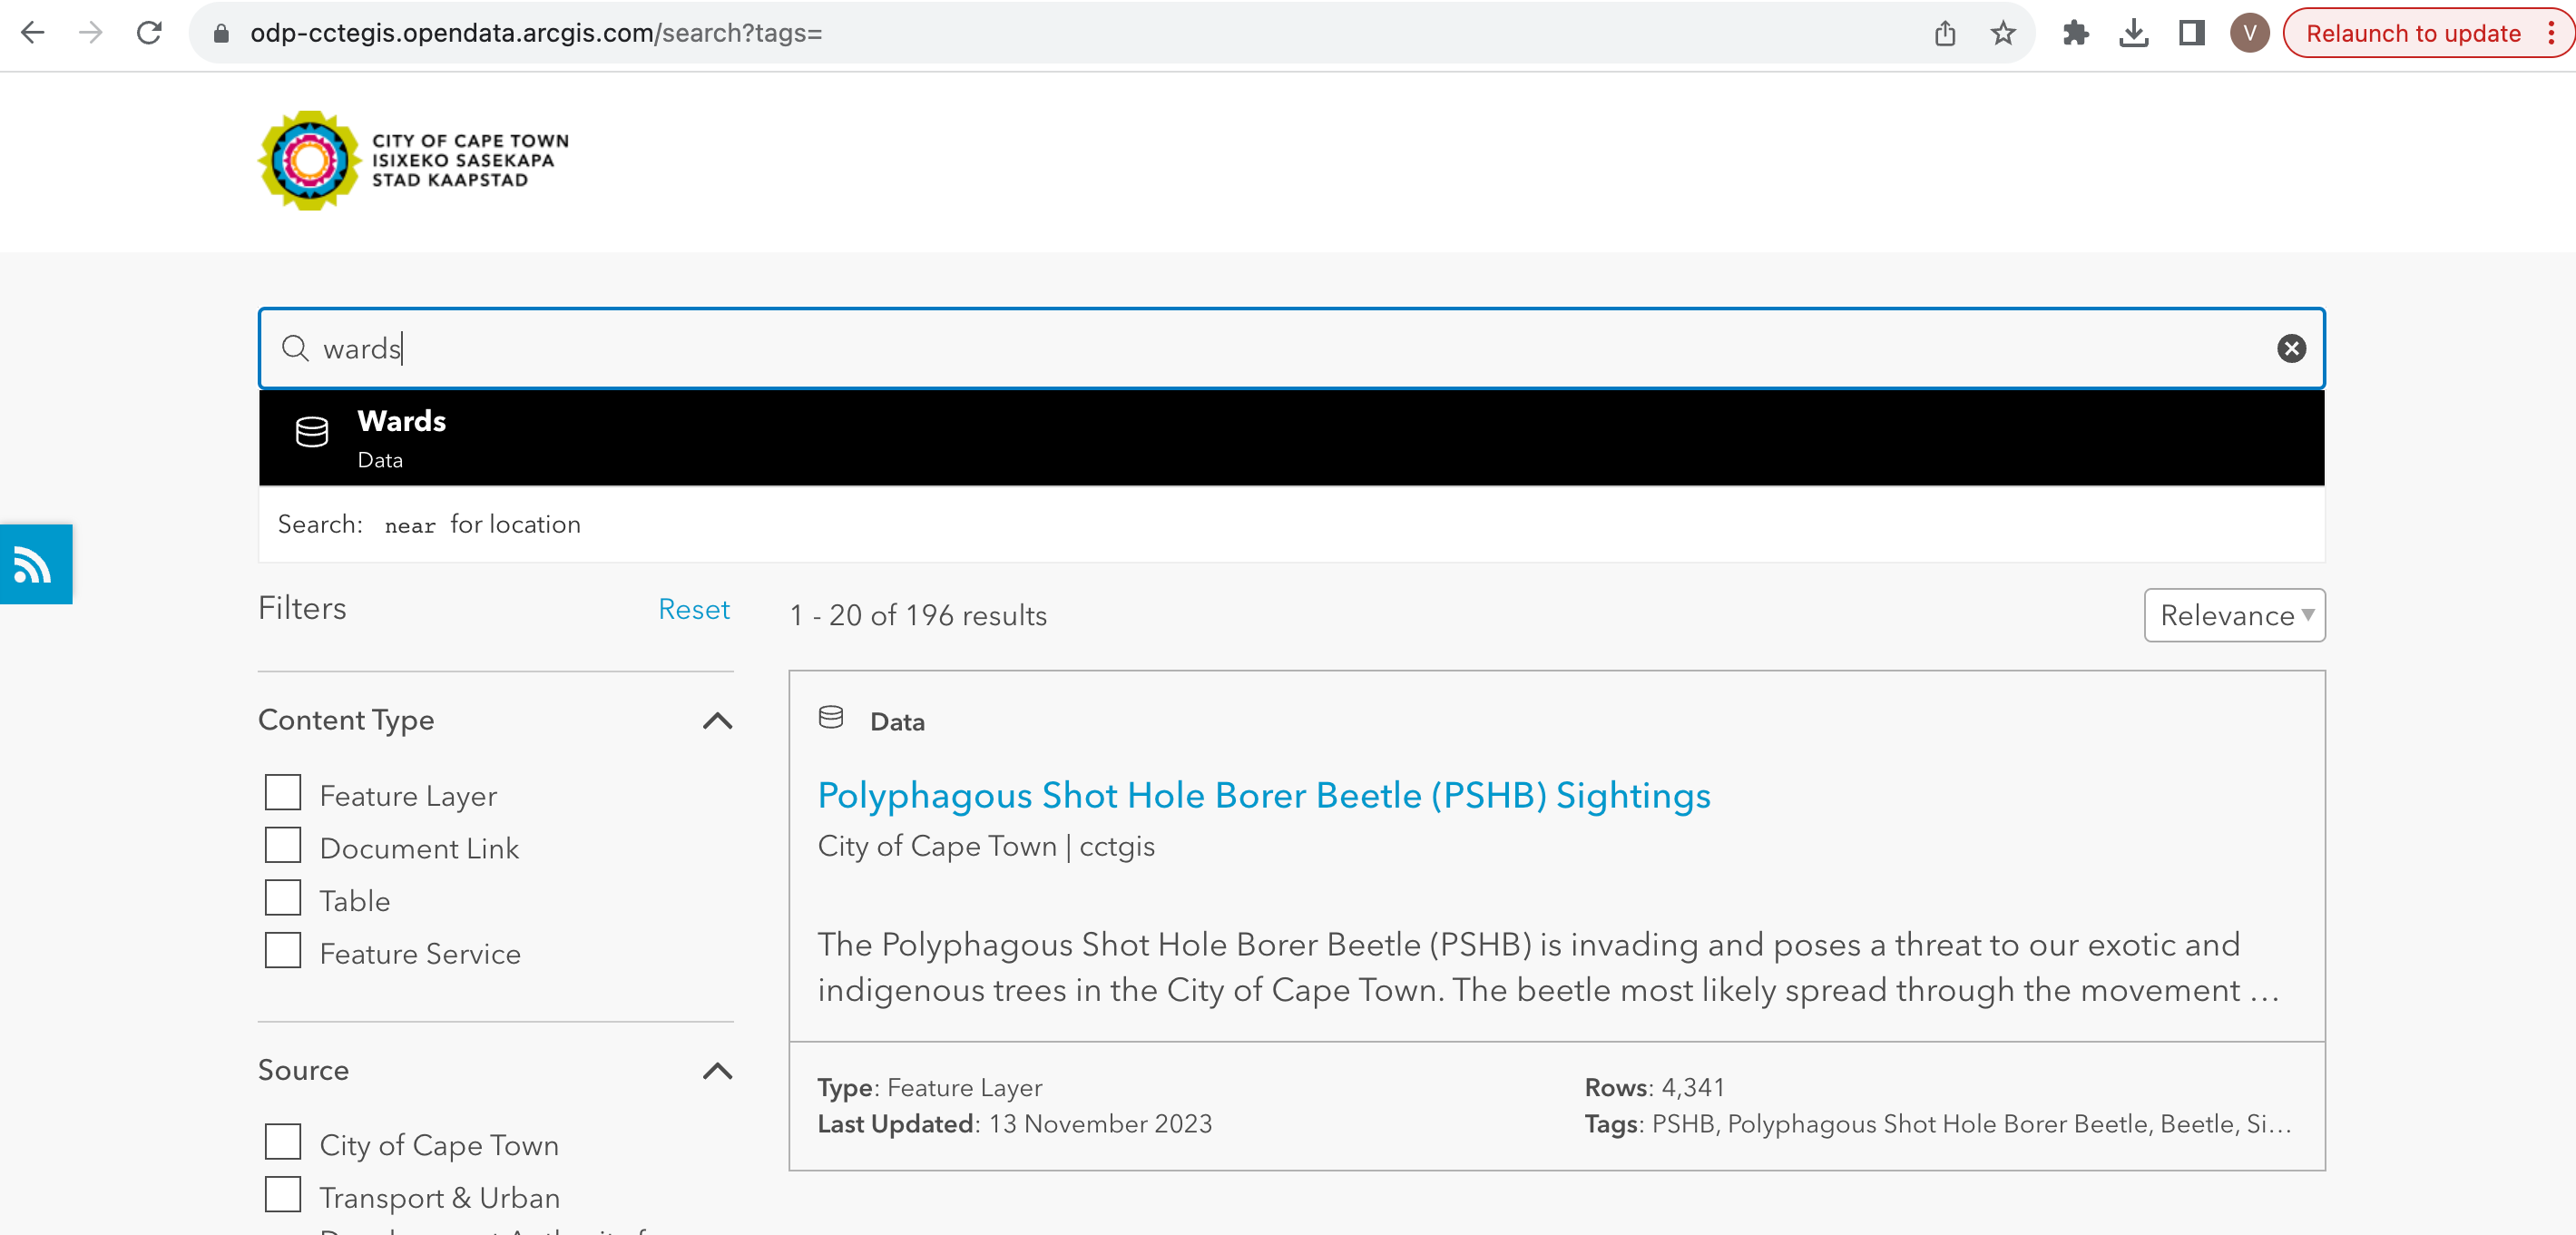Viewport: 2576px width, 1235px height.
Task: Select the Wards Data suggestion
Action: point(1290,438)
